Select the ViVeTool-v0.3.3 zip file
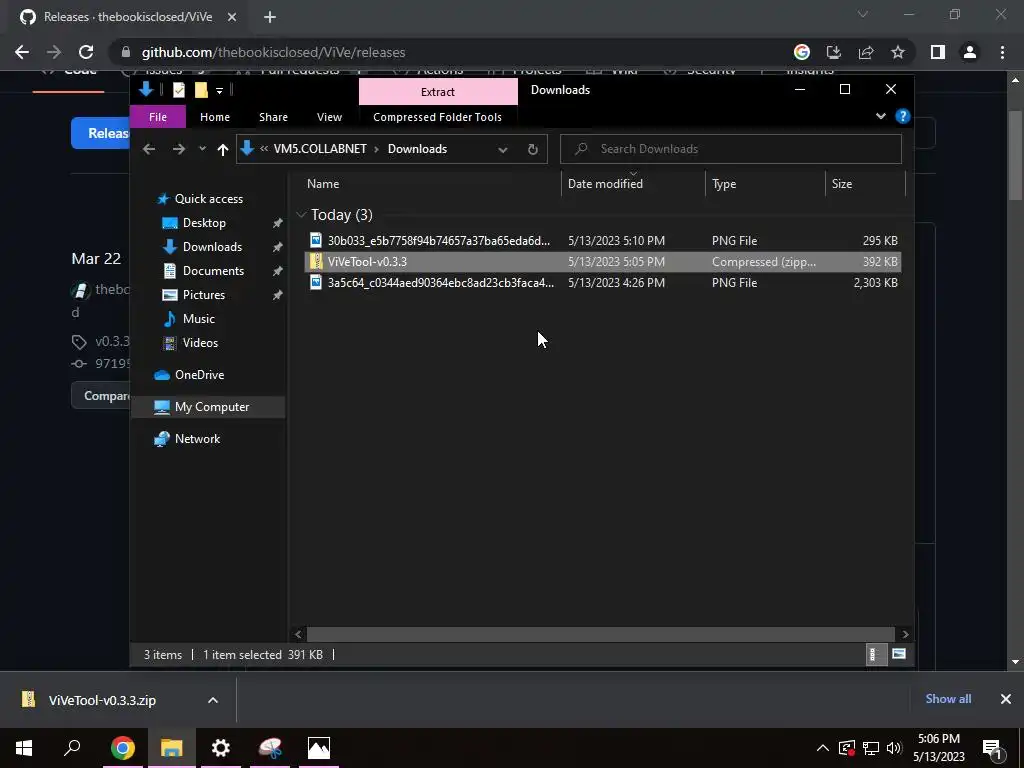1024x768 pixels. tap(603, 261)
